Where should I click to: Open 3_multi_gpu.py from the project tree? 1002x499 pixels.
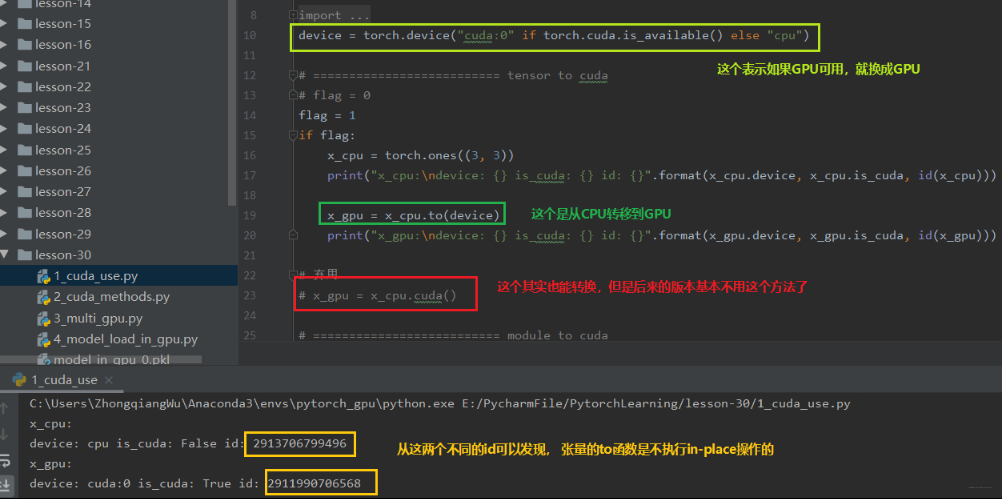tap(98, 318)
